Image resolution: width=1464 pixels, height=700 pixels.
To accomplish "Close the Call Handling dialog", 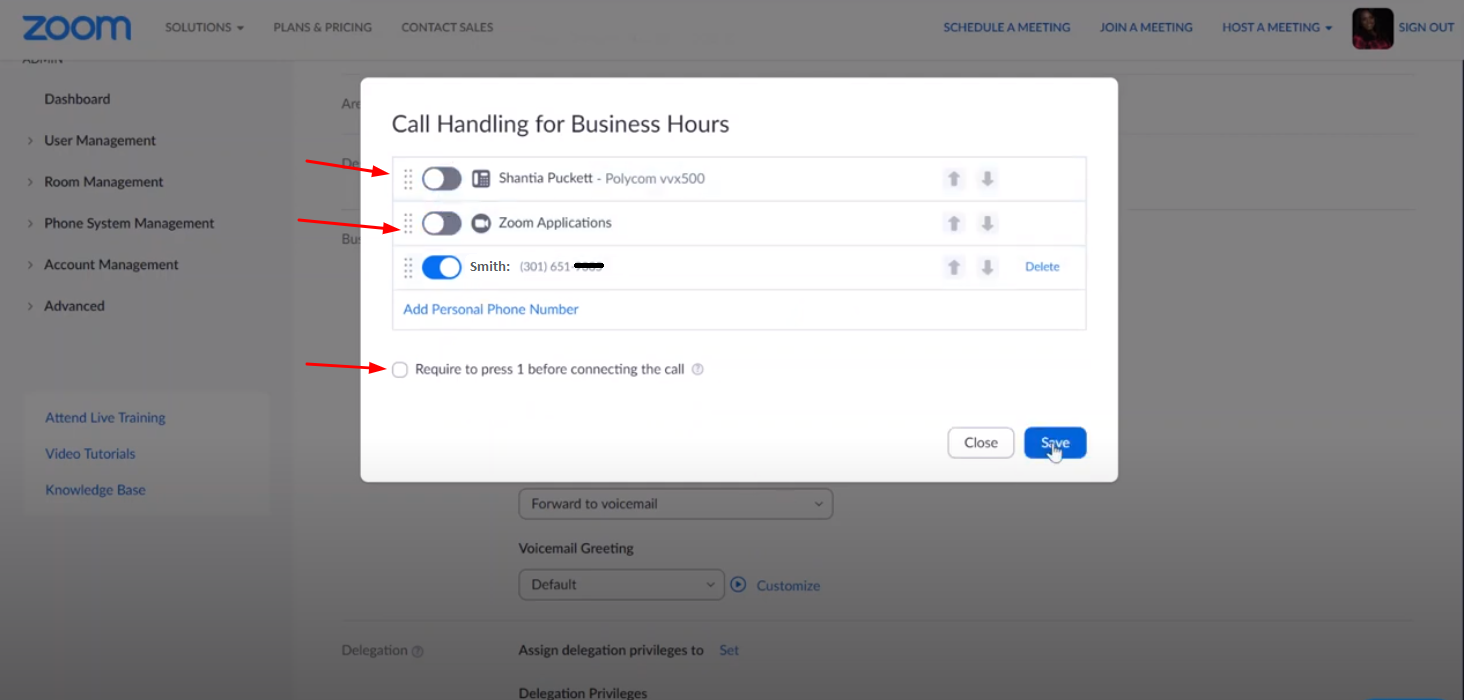I will 981,443.
